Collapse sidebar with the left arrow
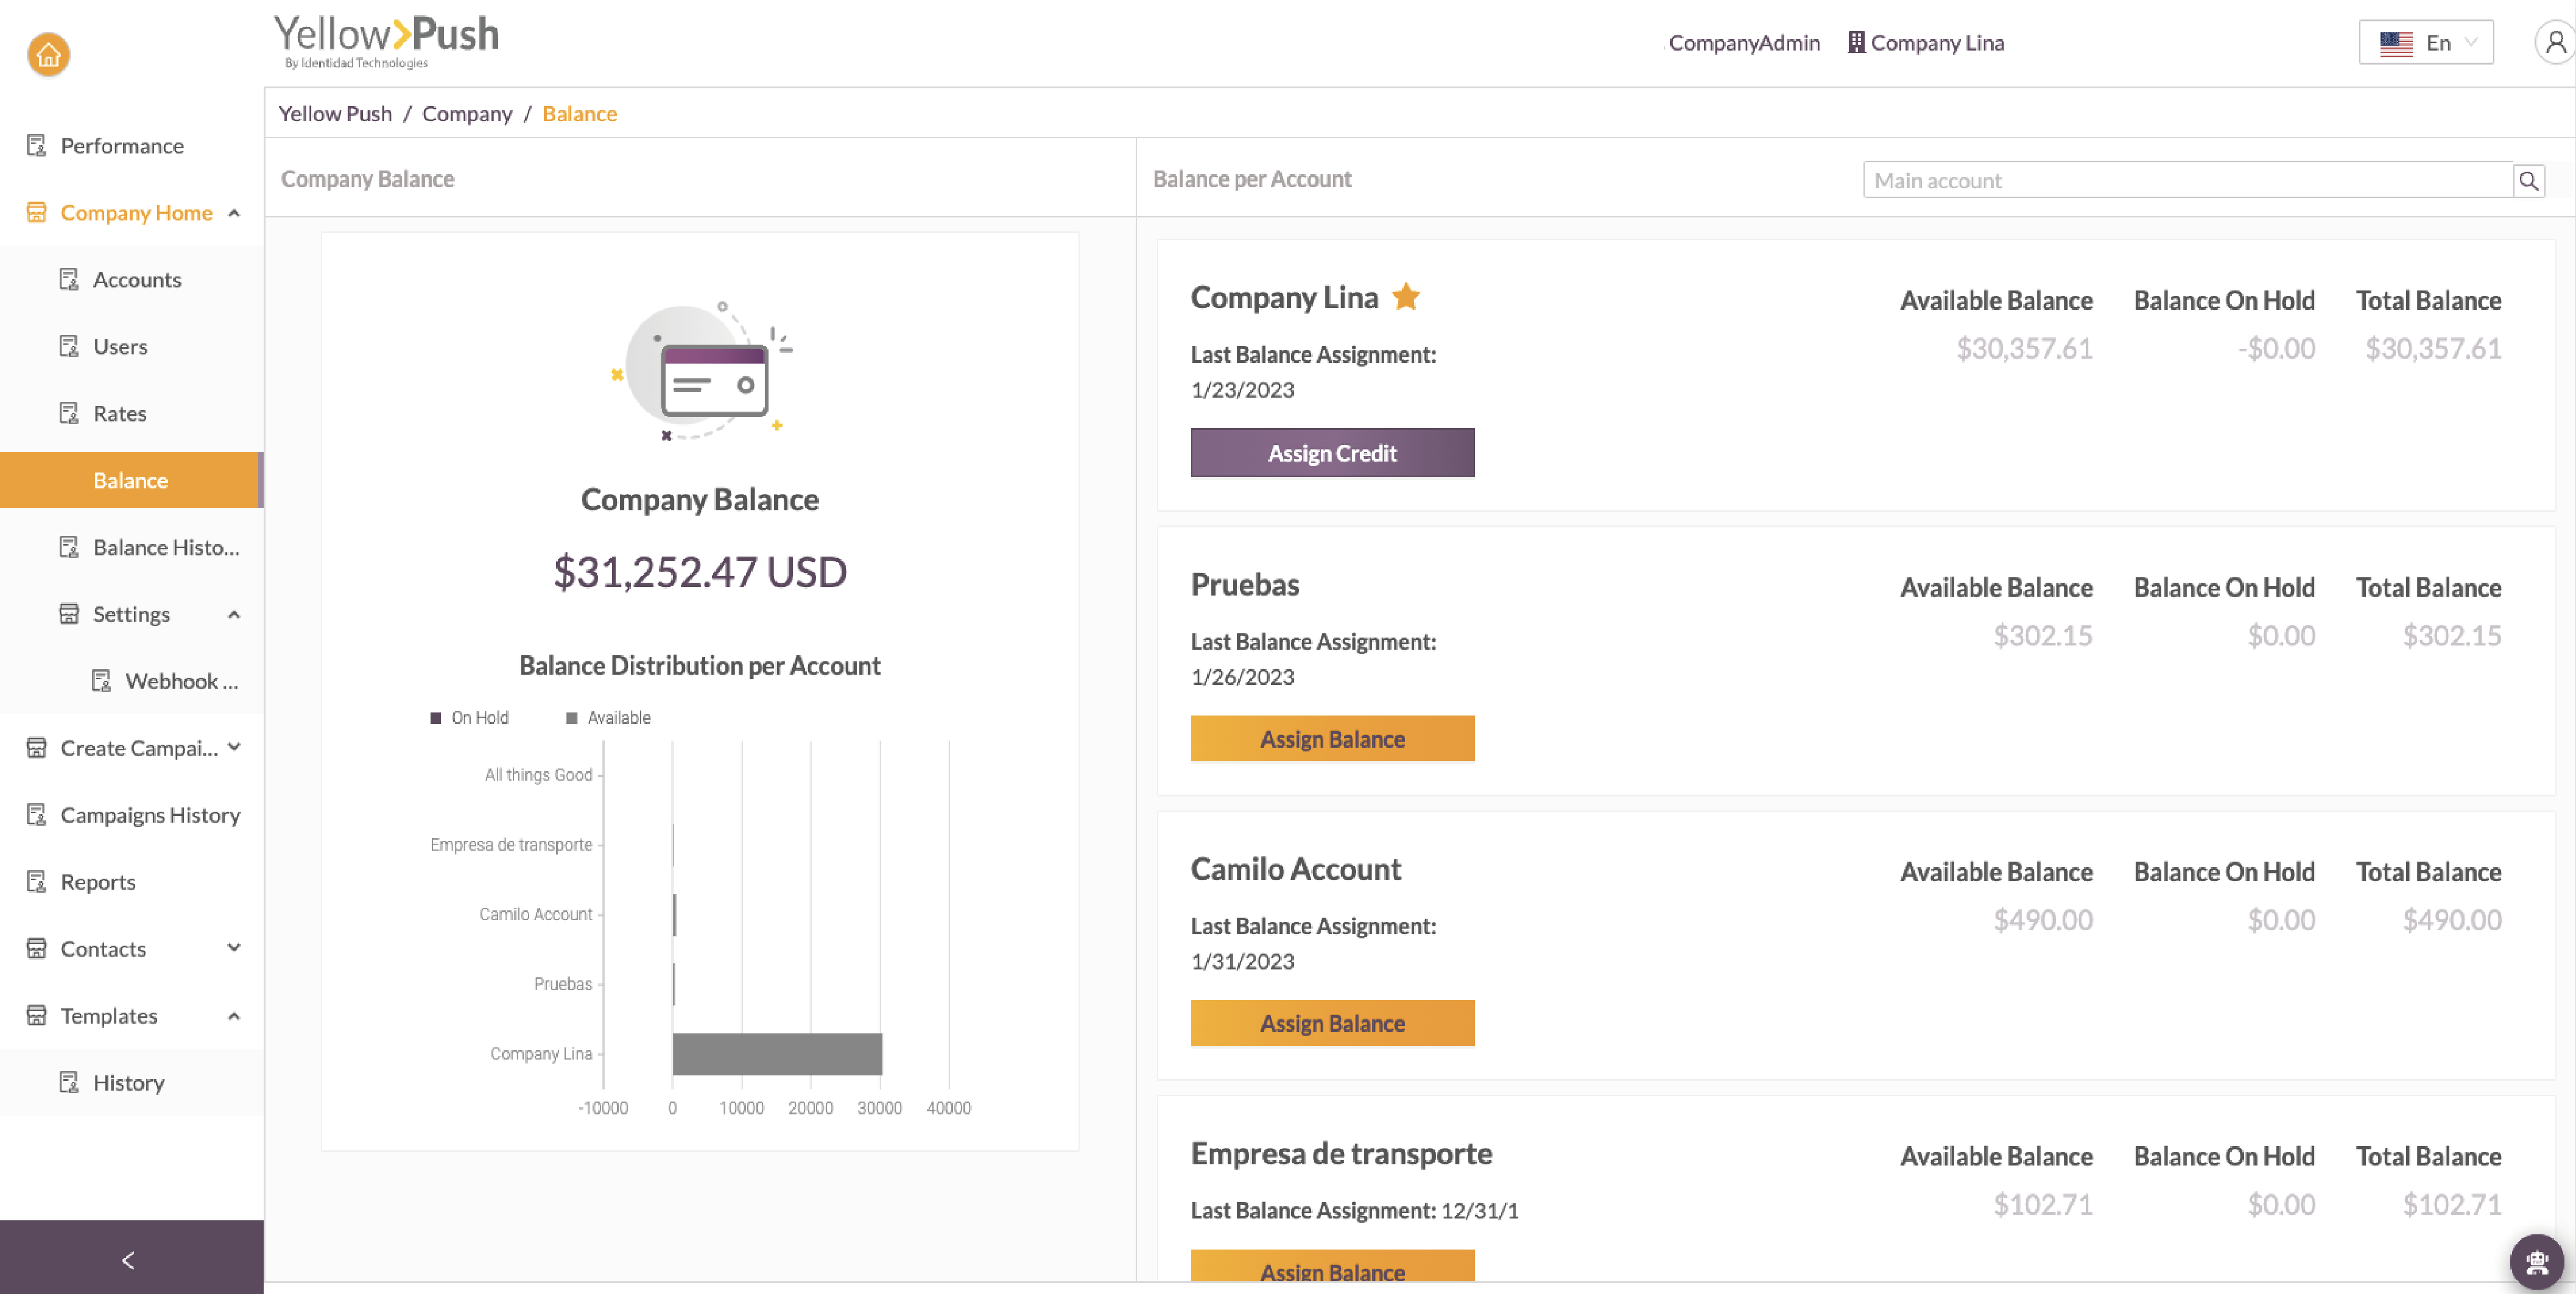2576x1294 pixels. click(x=128, y=1259)
